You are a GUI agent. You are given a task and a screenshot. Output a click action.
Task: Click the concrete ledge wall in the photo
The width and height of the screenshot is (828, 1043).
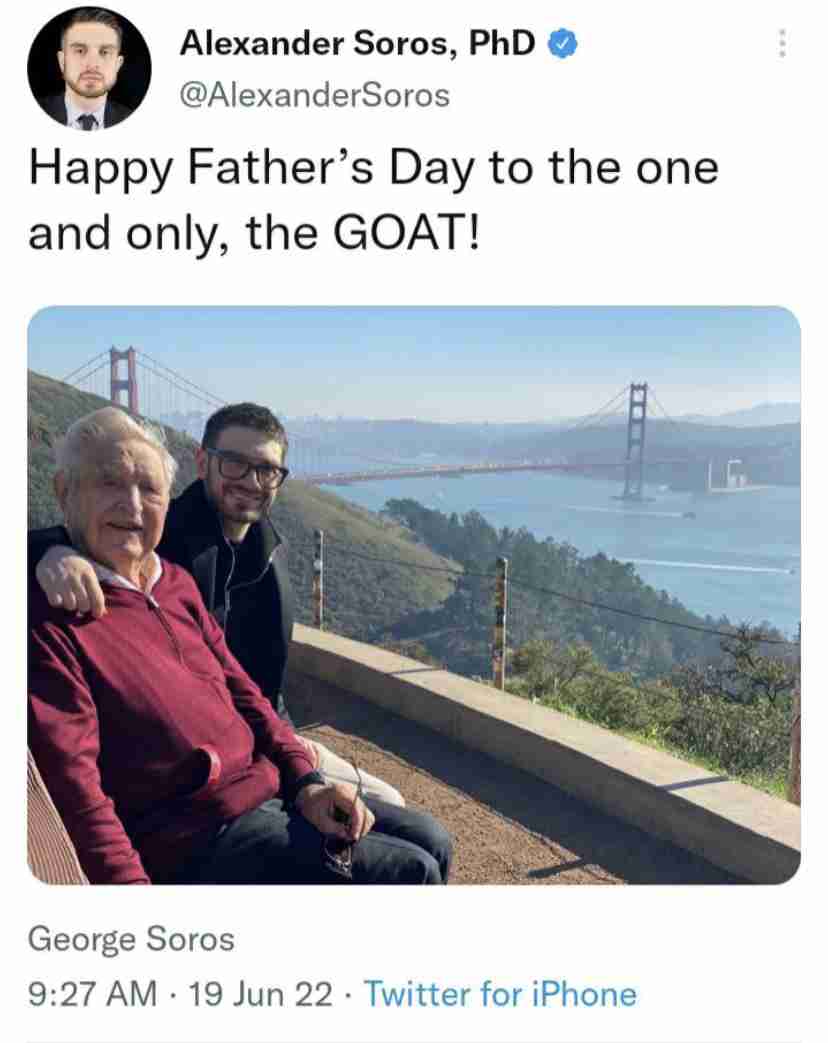click(x=545, y=725)
